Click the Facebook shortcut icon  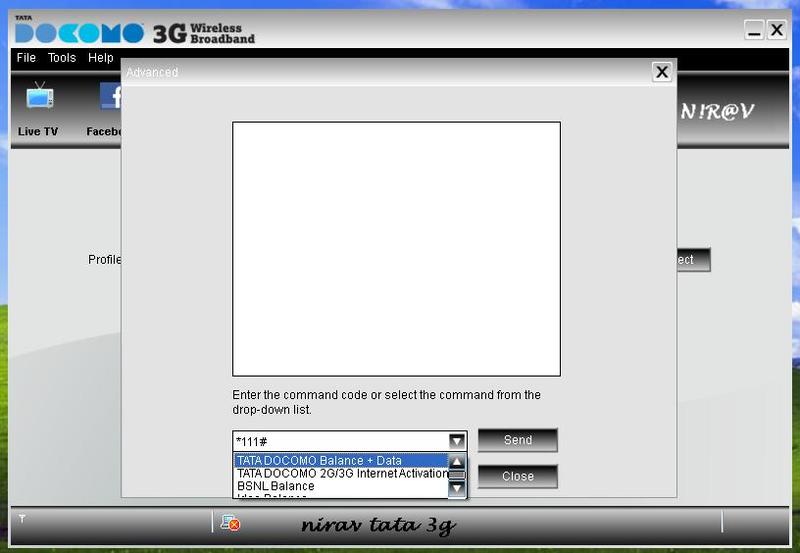110,98
